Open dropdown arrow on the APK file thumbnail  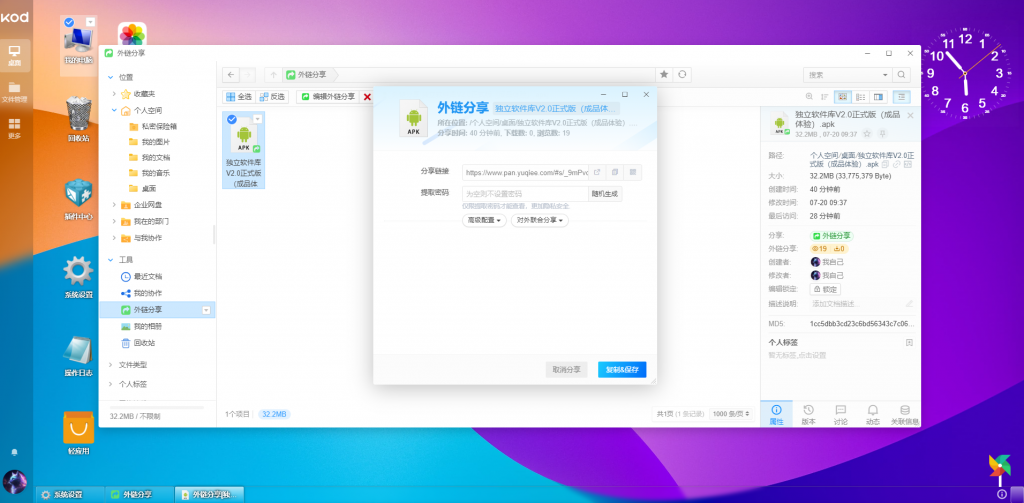(257, 119)
